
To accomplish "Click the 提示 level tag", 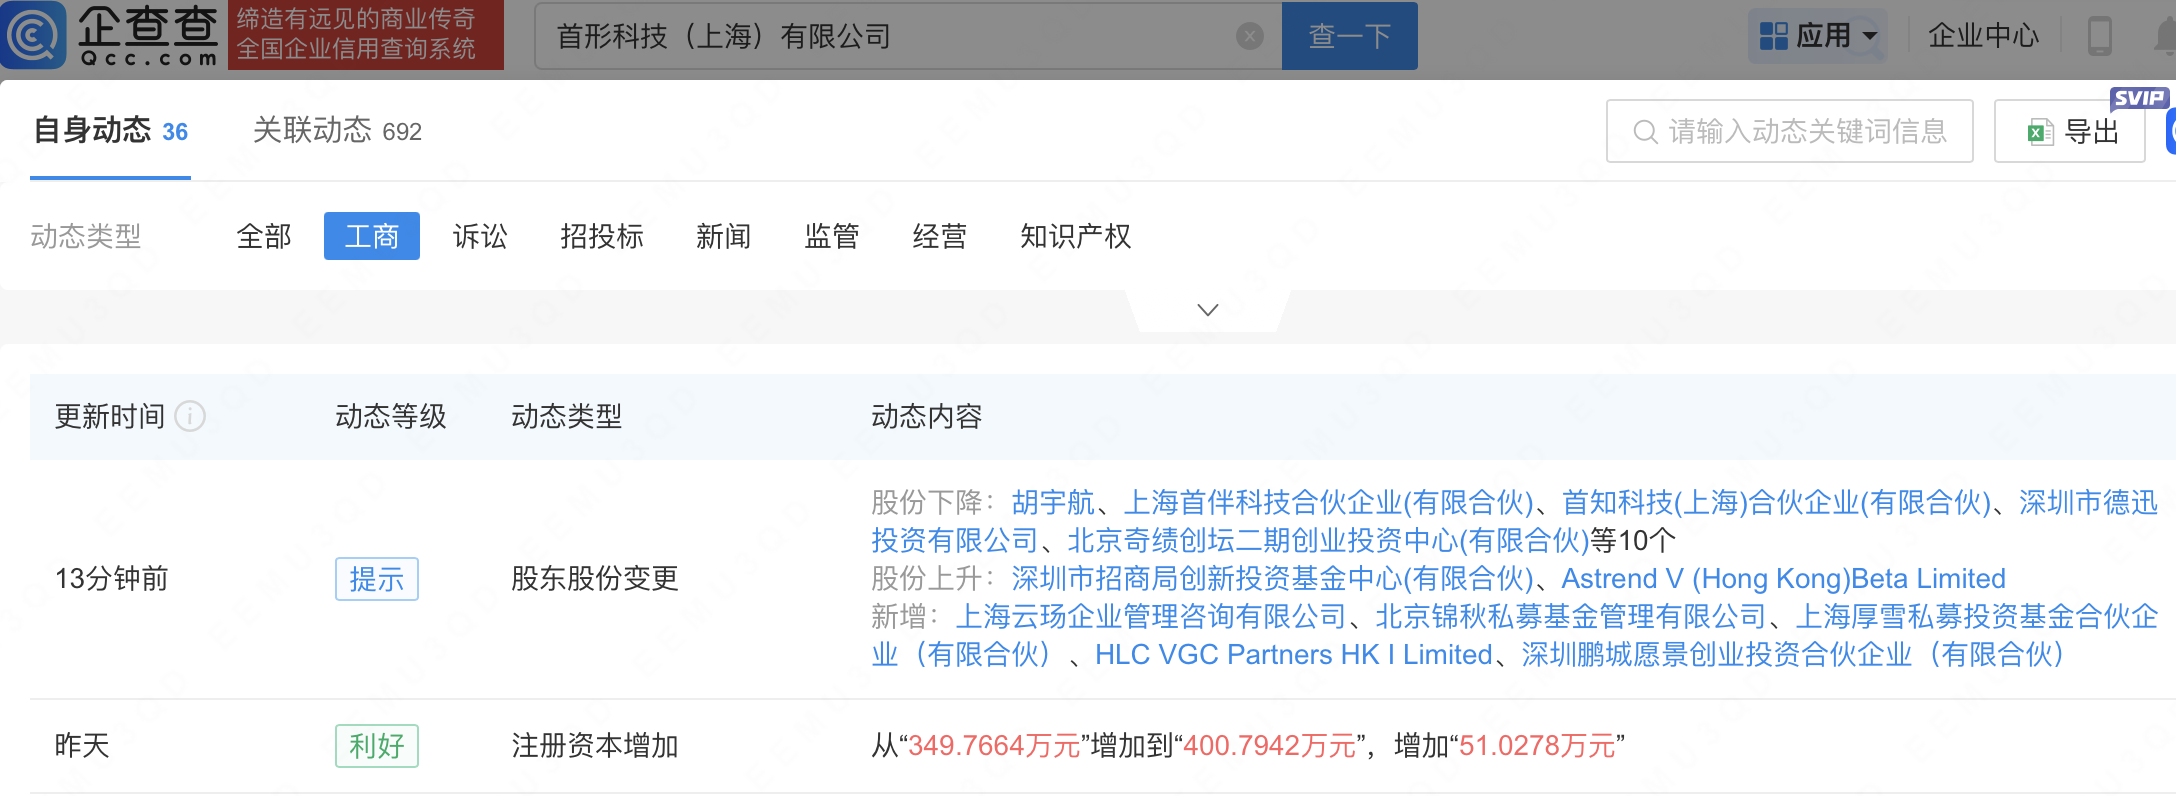I will 376,579.
